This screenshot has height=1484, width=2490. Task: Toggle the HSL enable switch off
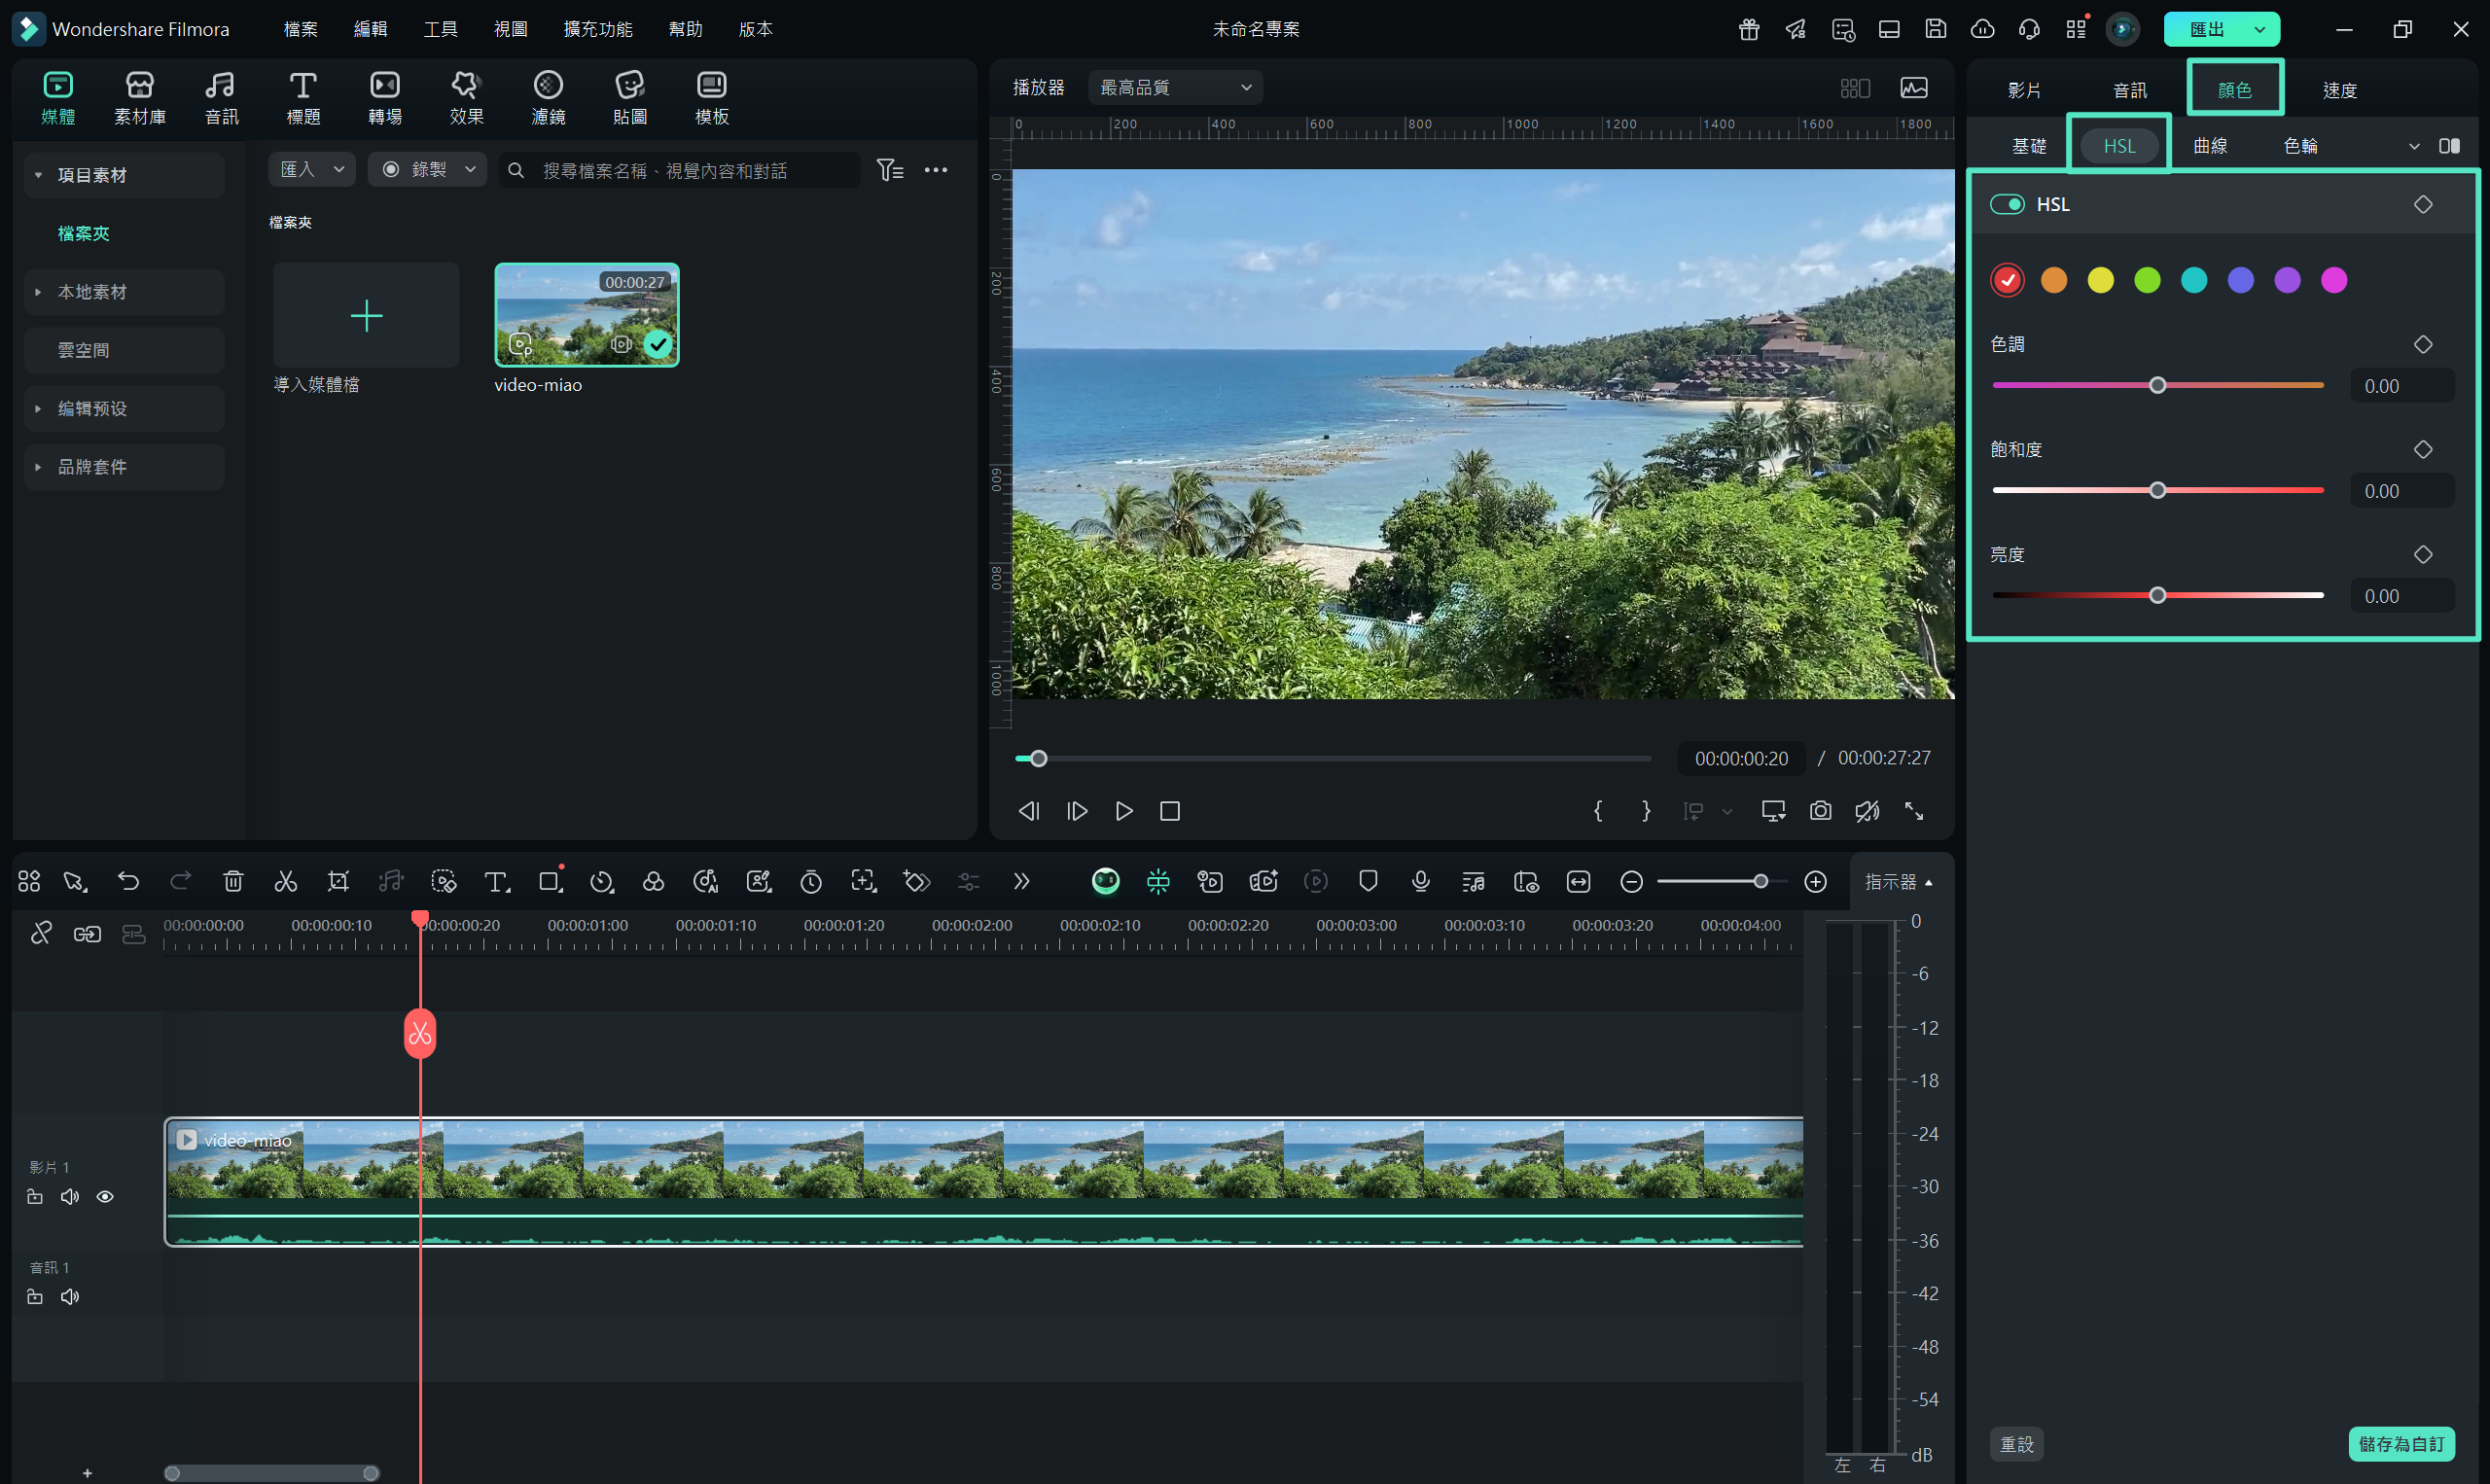[x=2006, y=204]
